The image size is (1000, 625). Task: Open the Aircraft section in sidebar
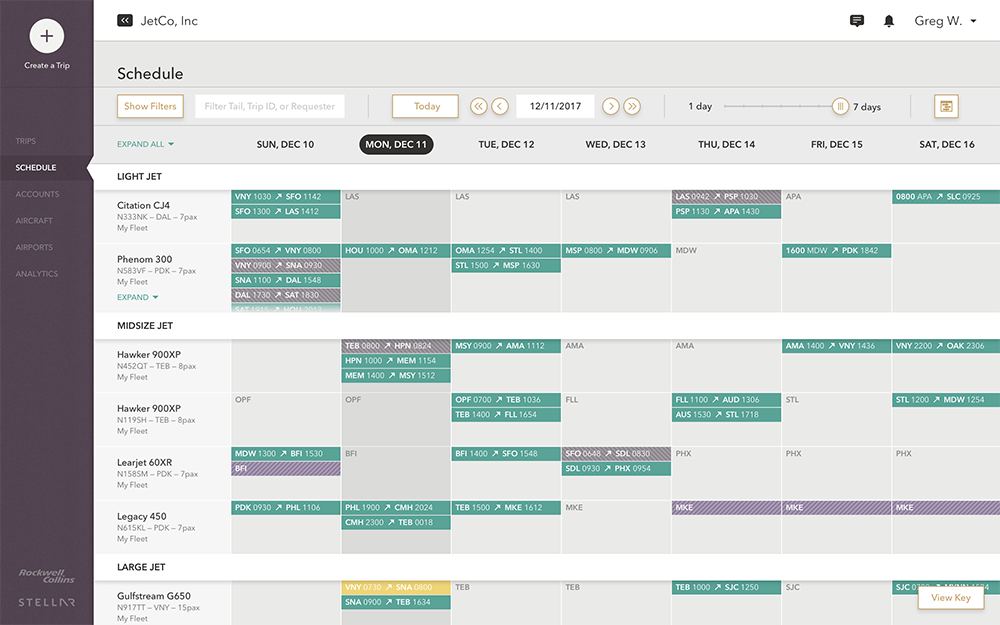(x=34, y=221)
